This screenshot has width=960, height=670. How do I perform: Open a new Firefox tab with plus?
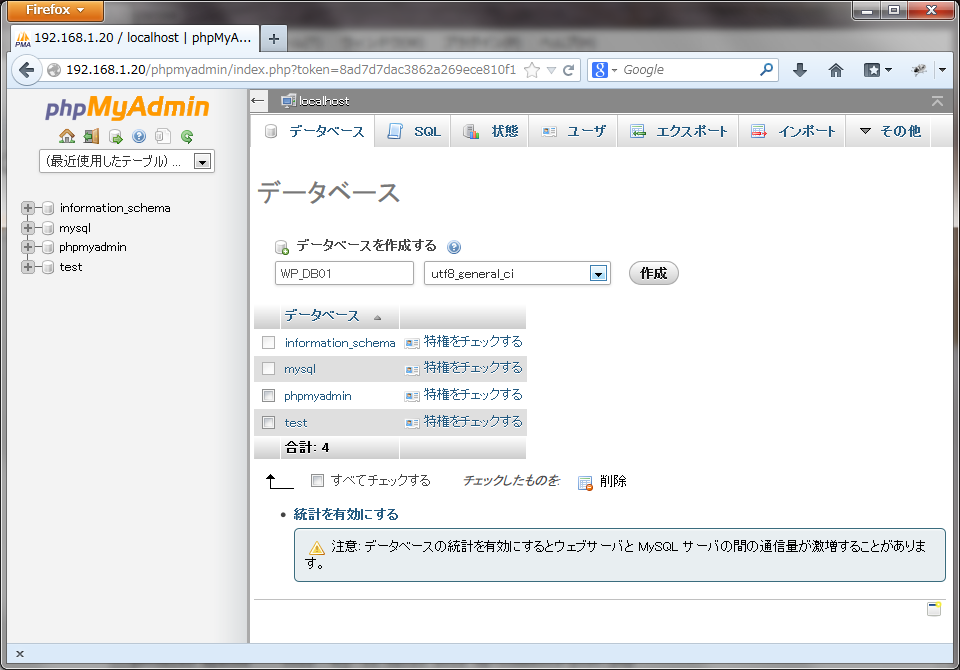pyautogui.click(x=274, y=39)
